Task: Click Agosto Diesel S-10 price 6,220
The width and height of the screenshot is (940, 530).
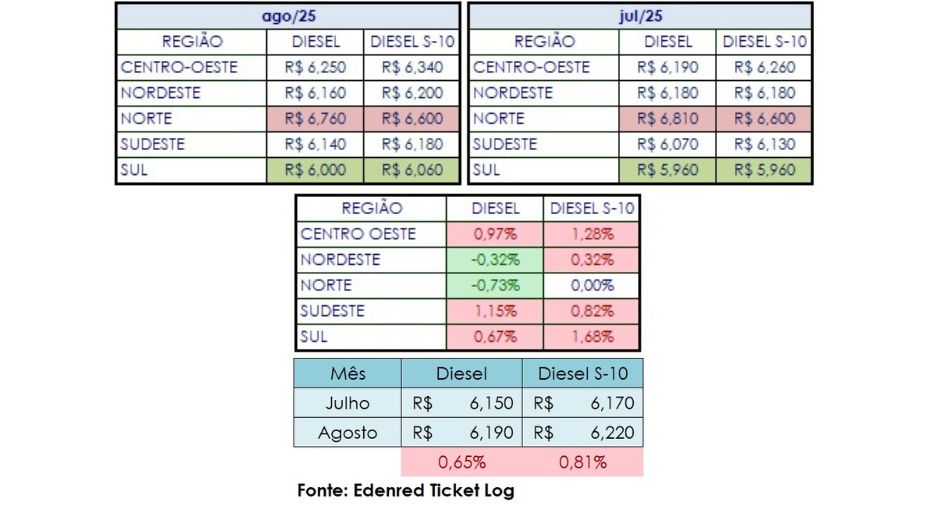Action: point(583,433)
